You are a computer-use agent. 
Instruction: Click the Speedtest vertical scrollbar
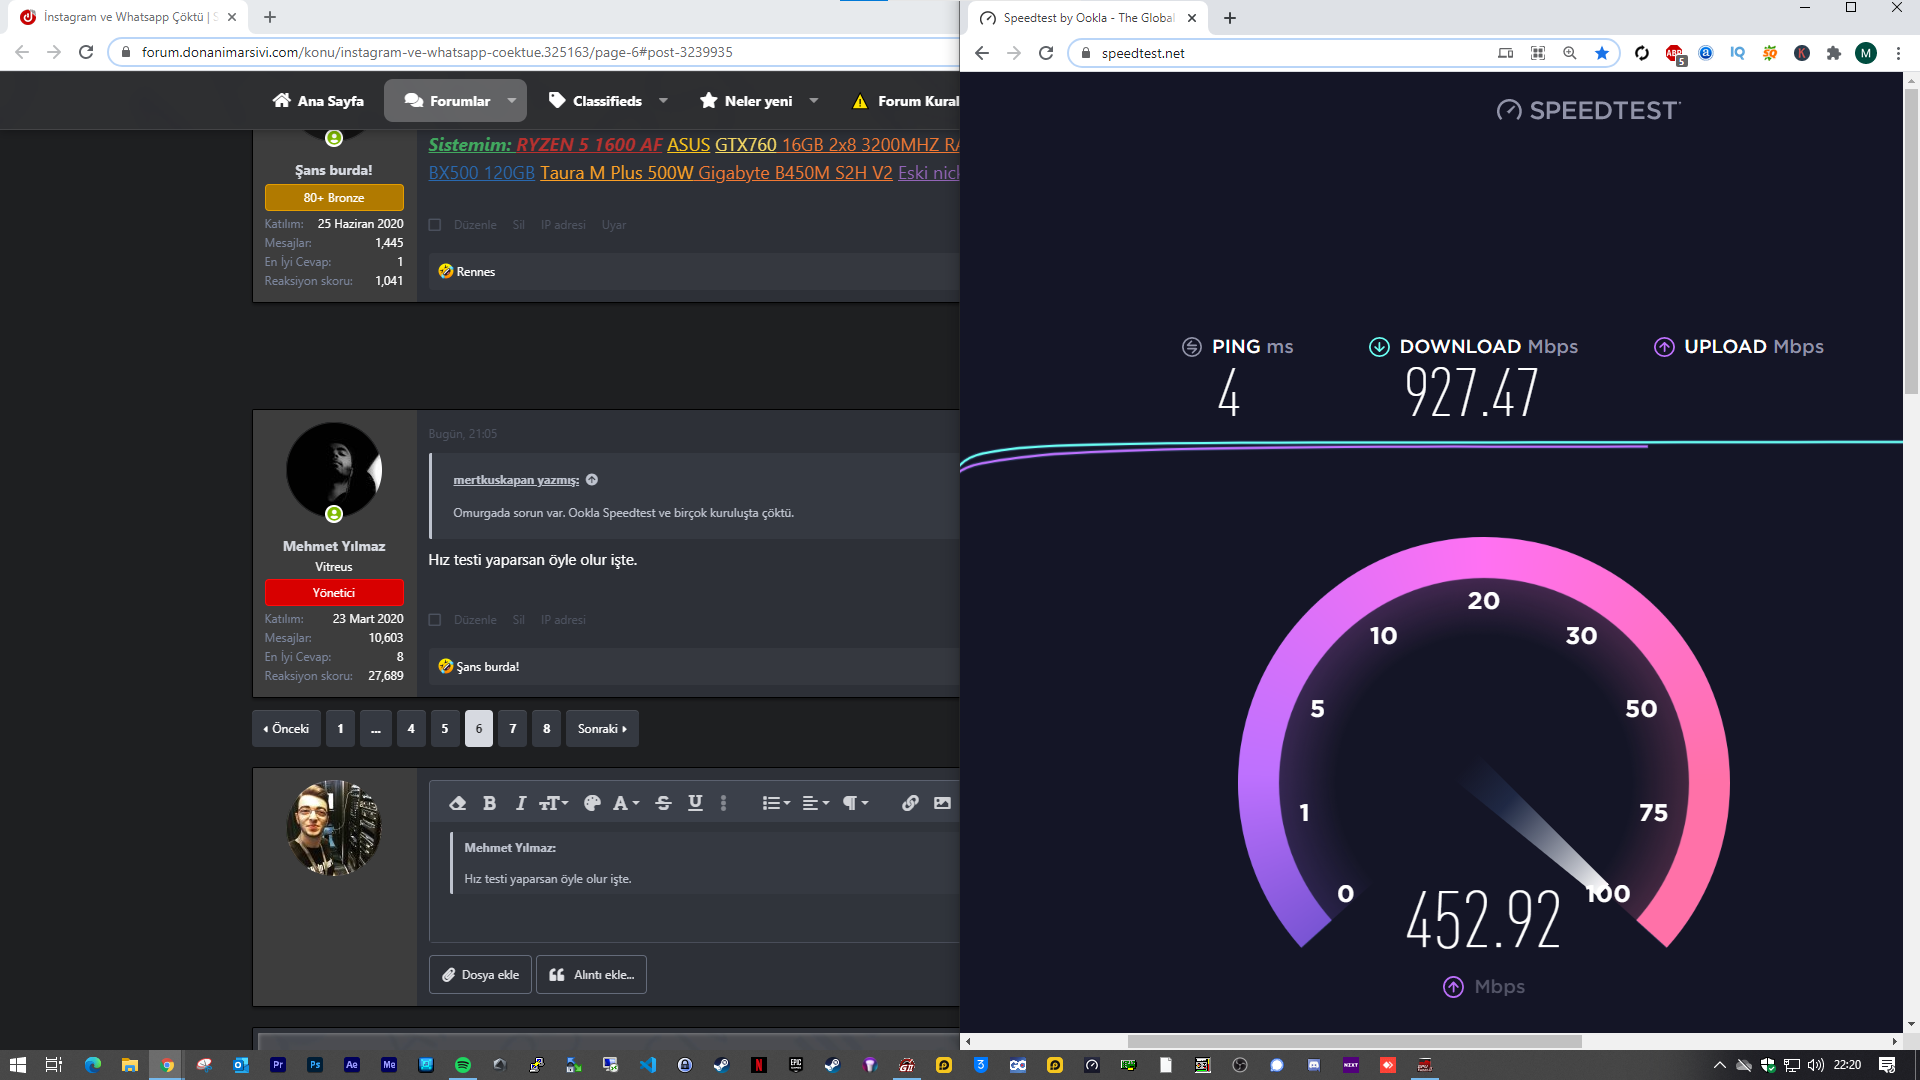pyautogui.click(x=1911, y=240)
